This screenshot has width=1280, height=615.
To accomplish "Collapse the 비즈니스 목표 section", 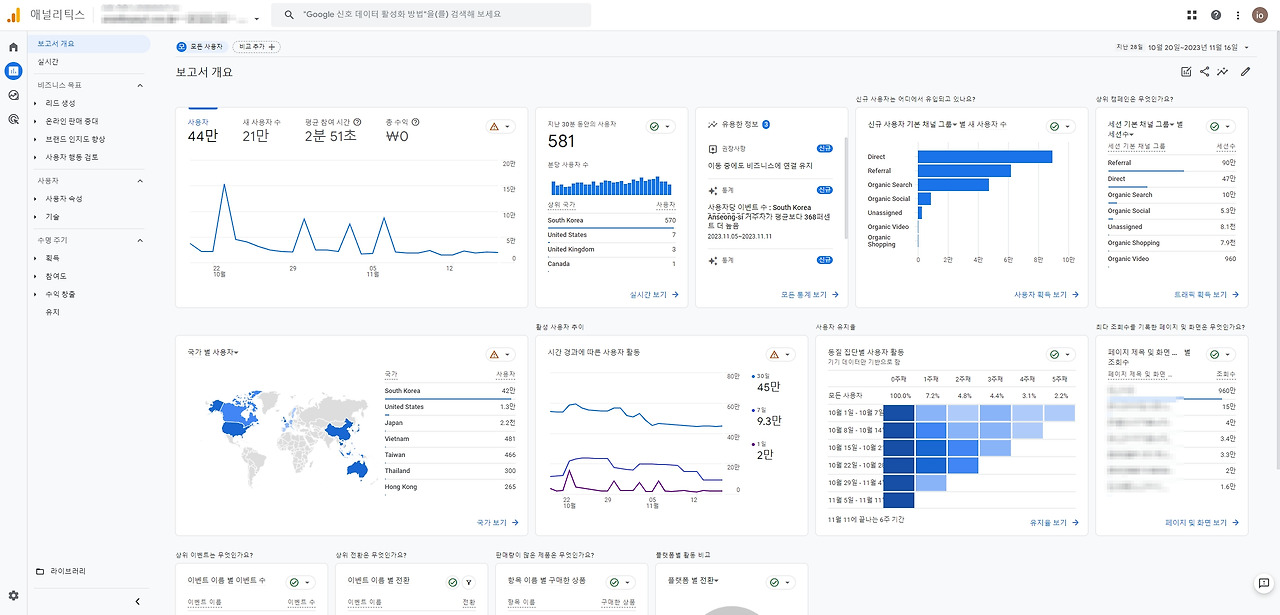I will click(x=139, y=85).
